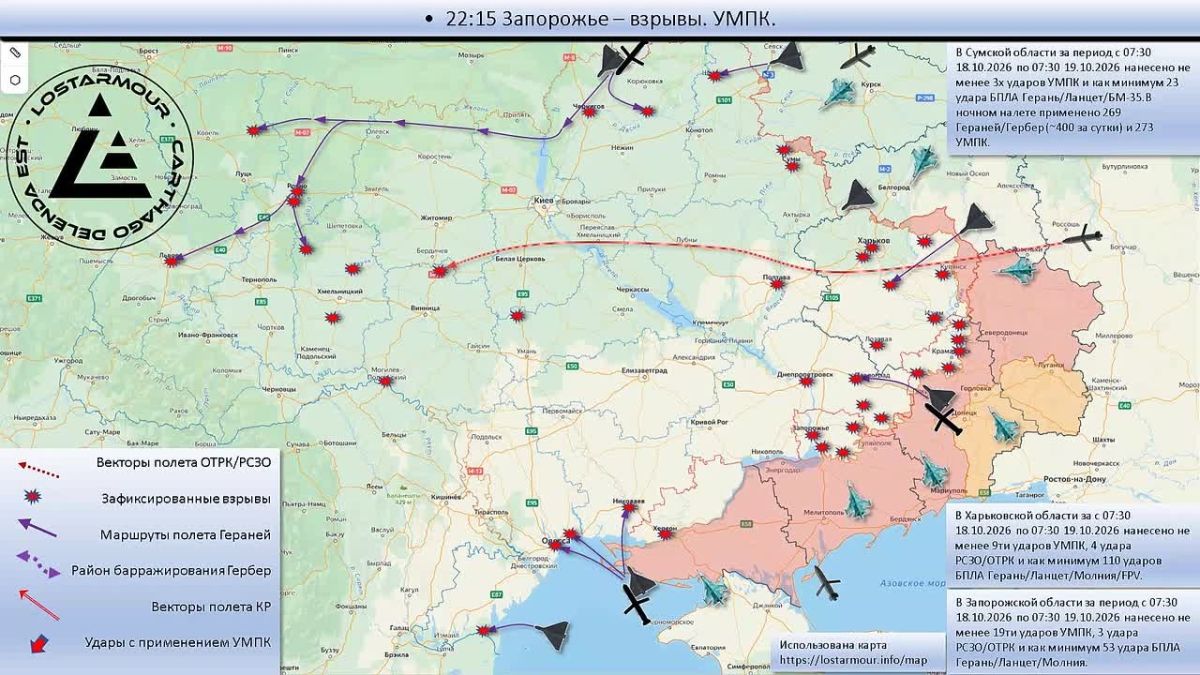Click the Запорожская область report text box

[1072, 632]
